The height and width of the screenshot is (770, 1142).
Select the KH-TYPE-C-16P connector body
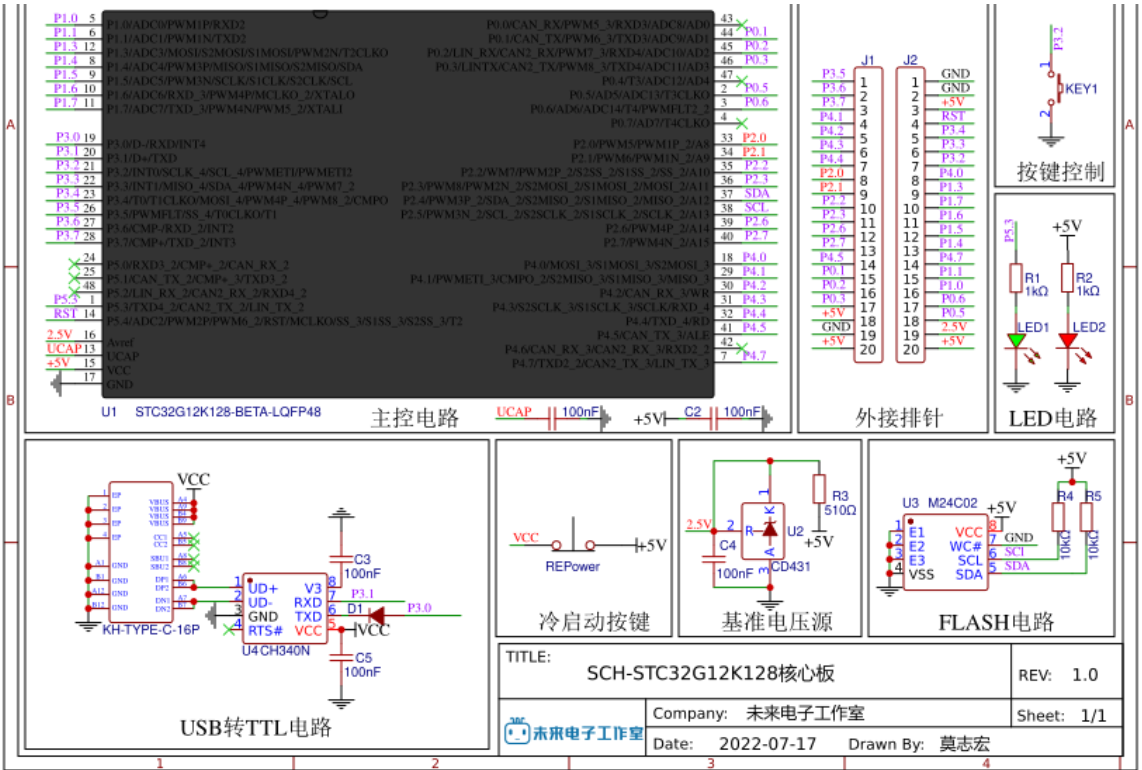coord(141,551)
